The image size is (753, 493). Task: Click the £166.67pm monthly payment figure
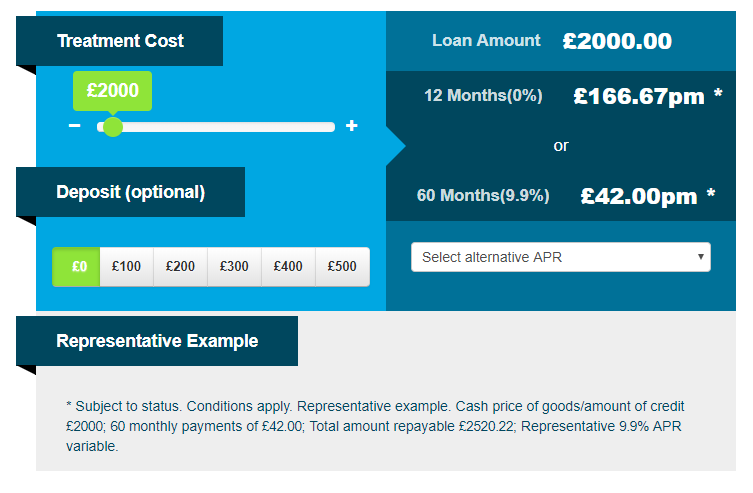pos(639,96)
